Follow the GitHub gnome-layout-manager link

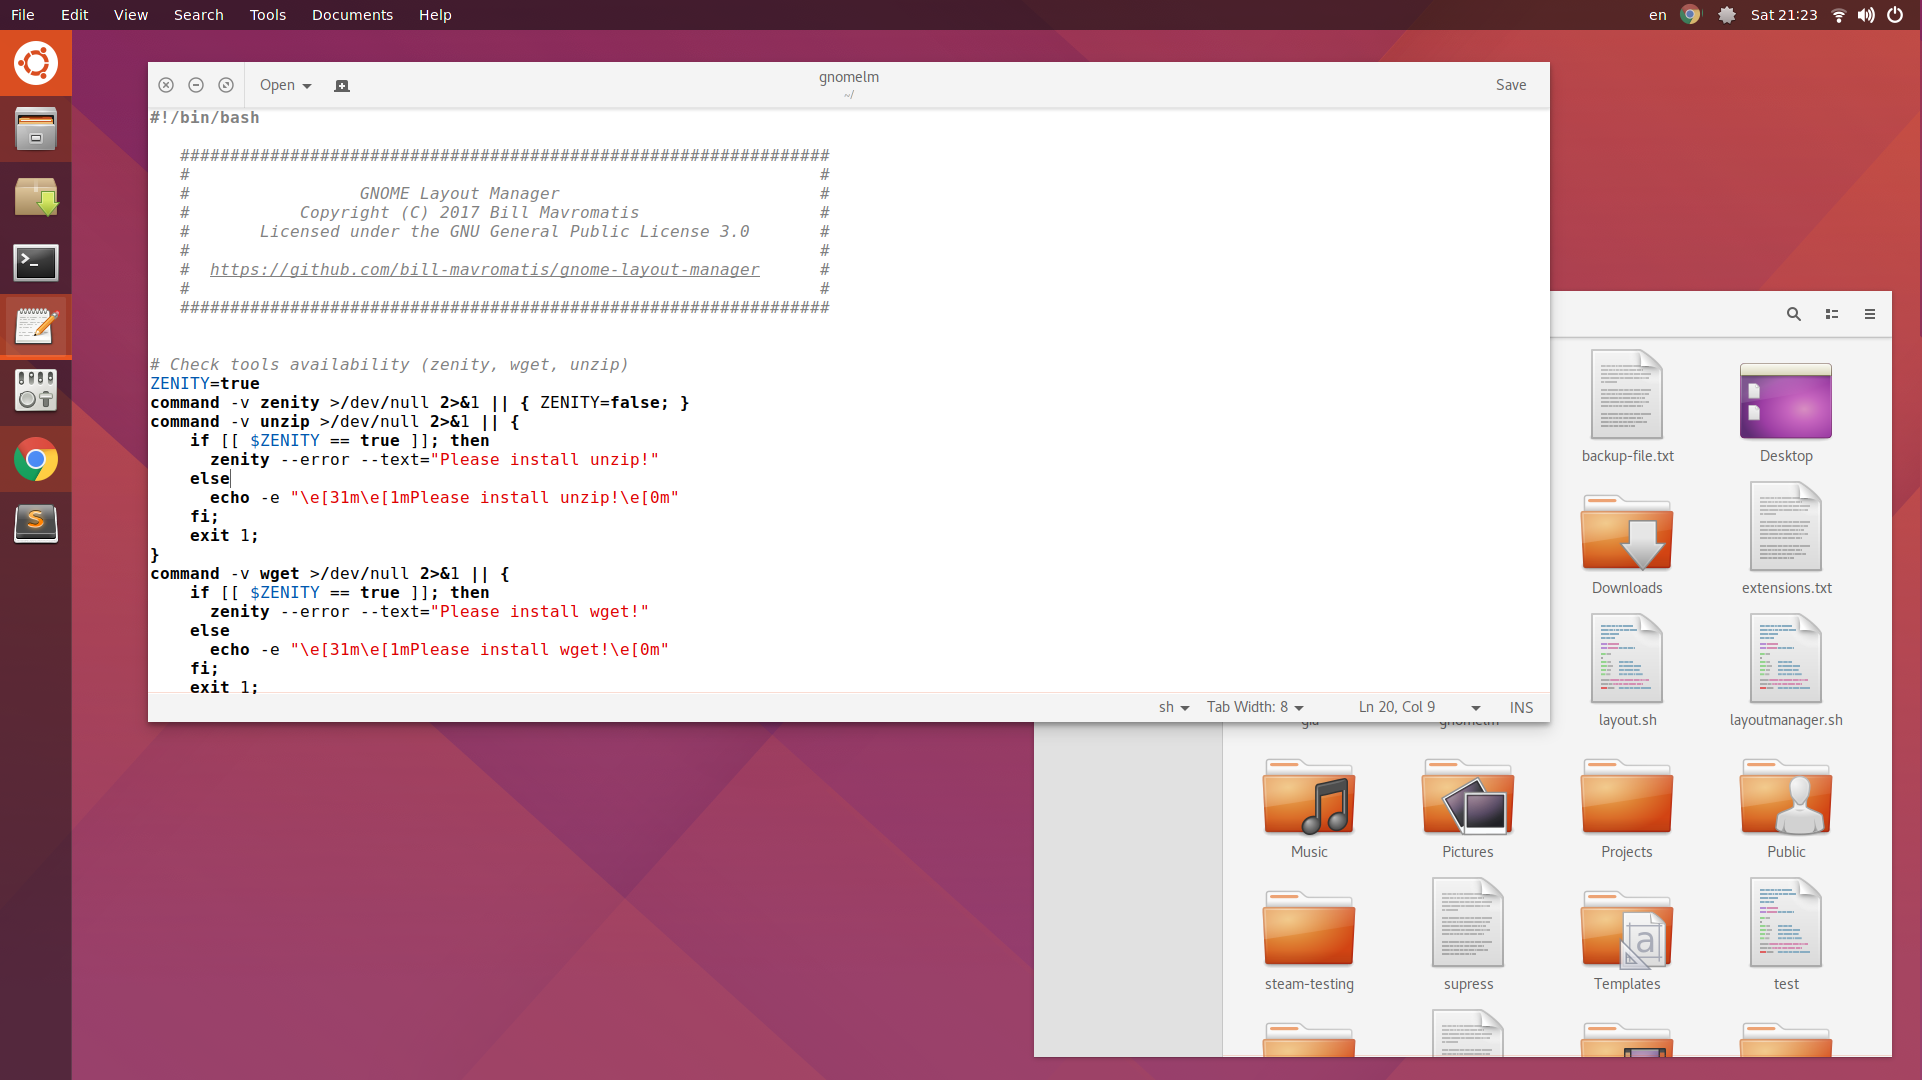point(484,270)
